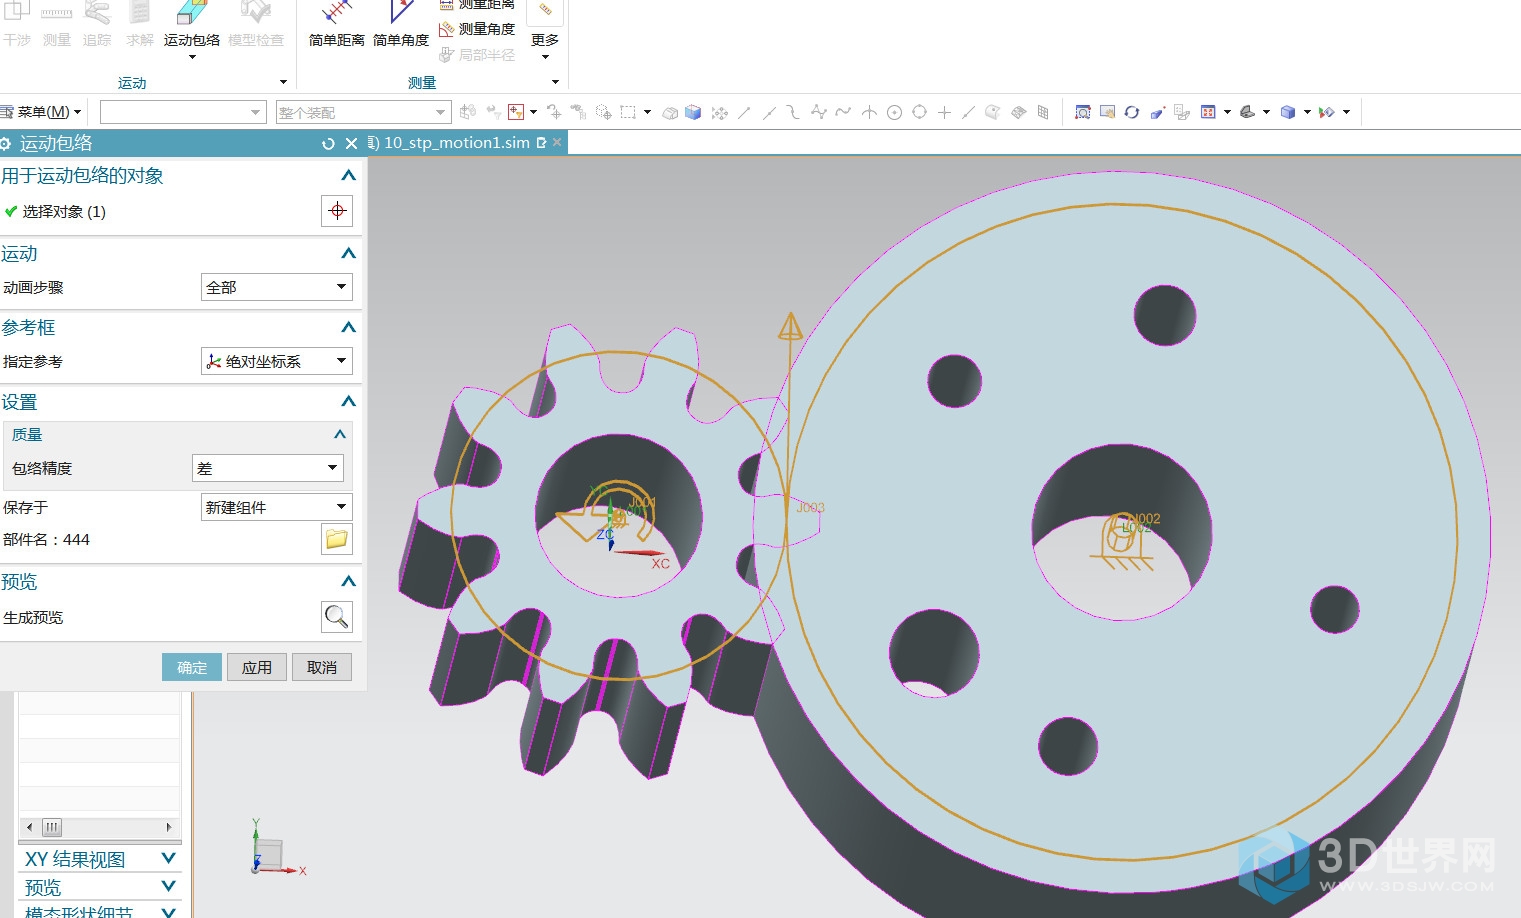Click the edit section (colored triangle) icon

(x=1327, y=112)
